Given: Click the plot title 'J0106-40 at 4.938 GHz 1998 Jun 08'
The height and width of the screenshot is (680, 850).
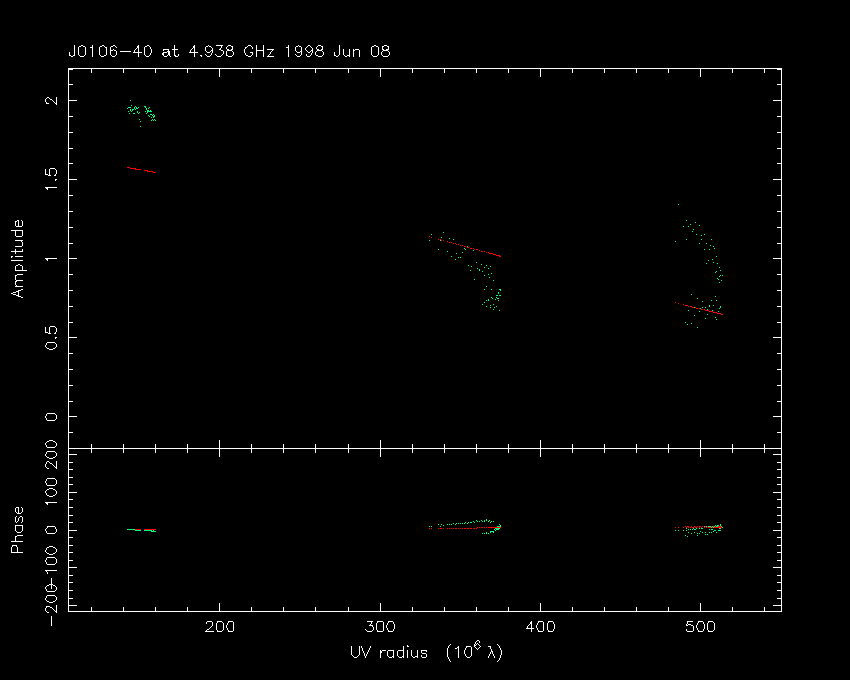Looking at the screenshot, I should coord(229,52).
